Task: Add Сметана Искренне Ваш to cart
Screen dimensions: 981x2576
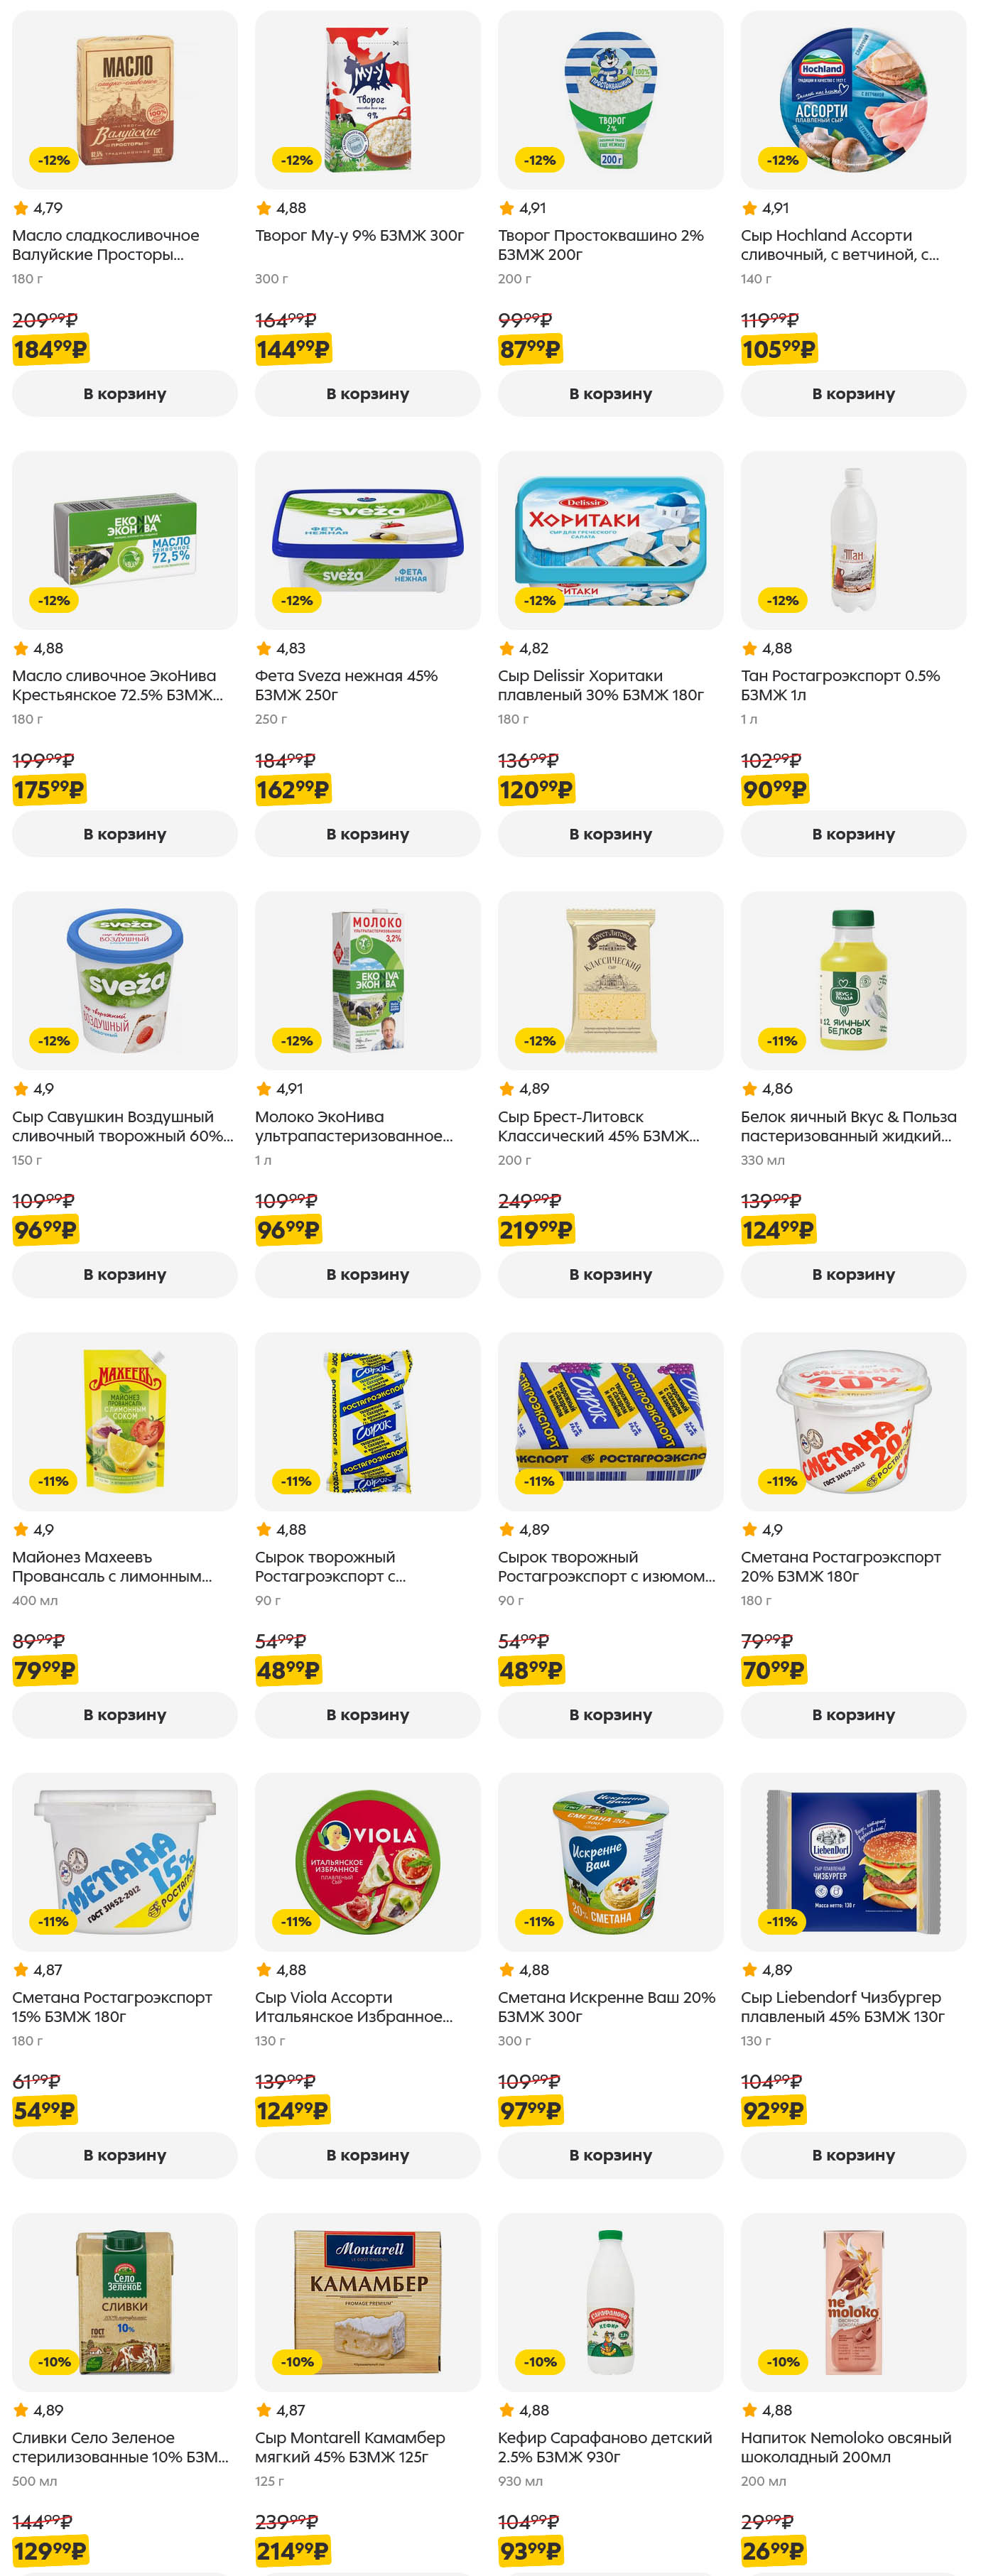Action: [610, 2155]
